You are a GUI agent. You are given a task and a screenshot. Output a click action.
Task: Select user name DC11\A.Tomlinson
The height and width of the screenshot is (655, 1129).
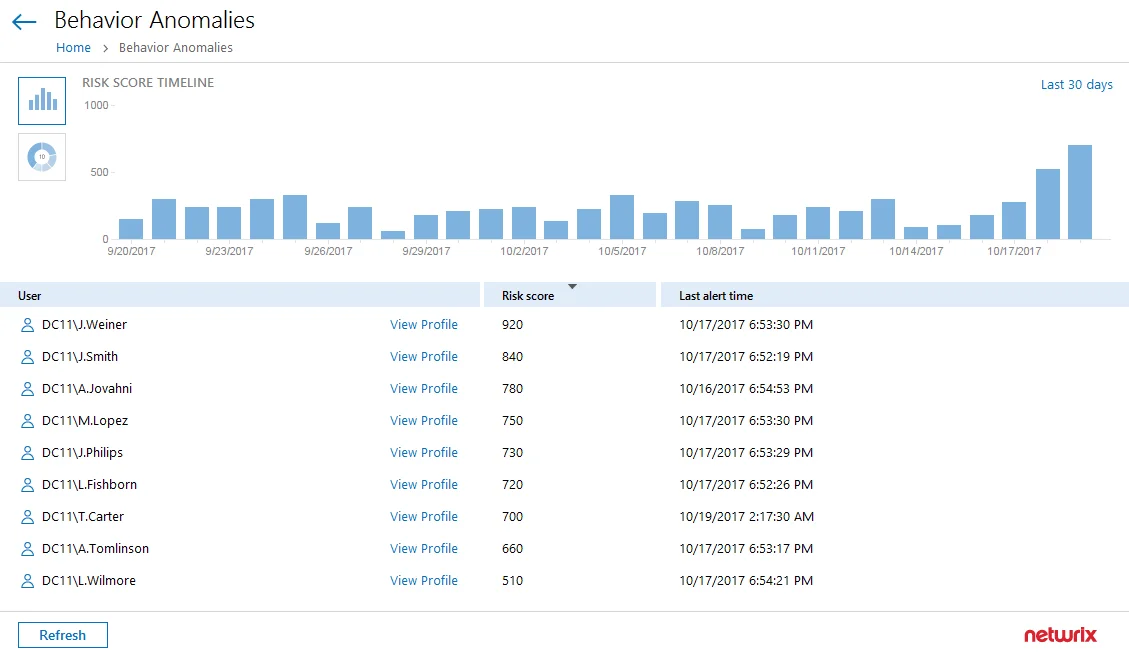[96, 548]
